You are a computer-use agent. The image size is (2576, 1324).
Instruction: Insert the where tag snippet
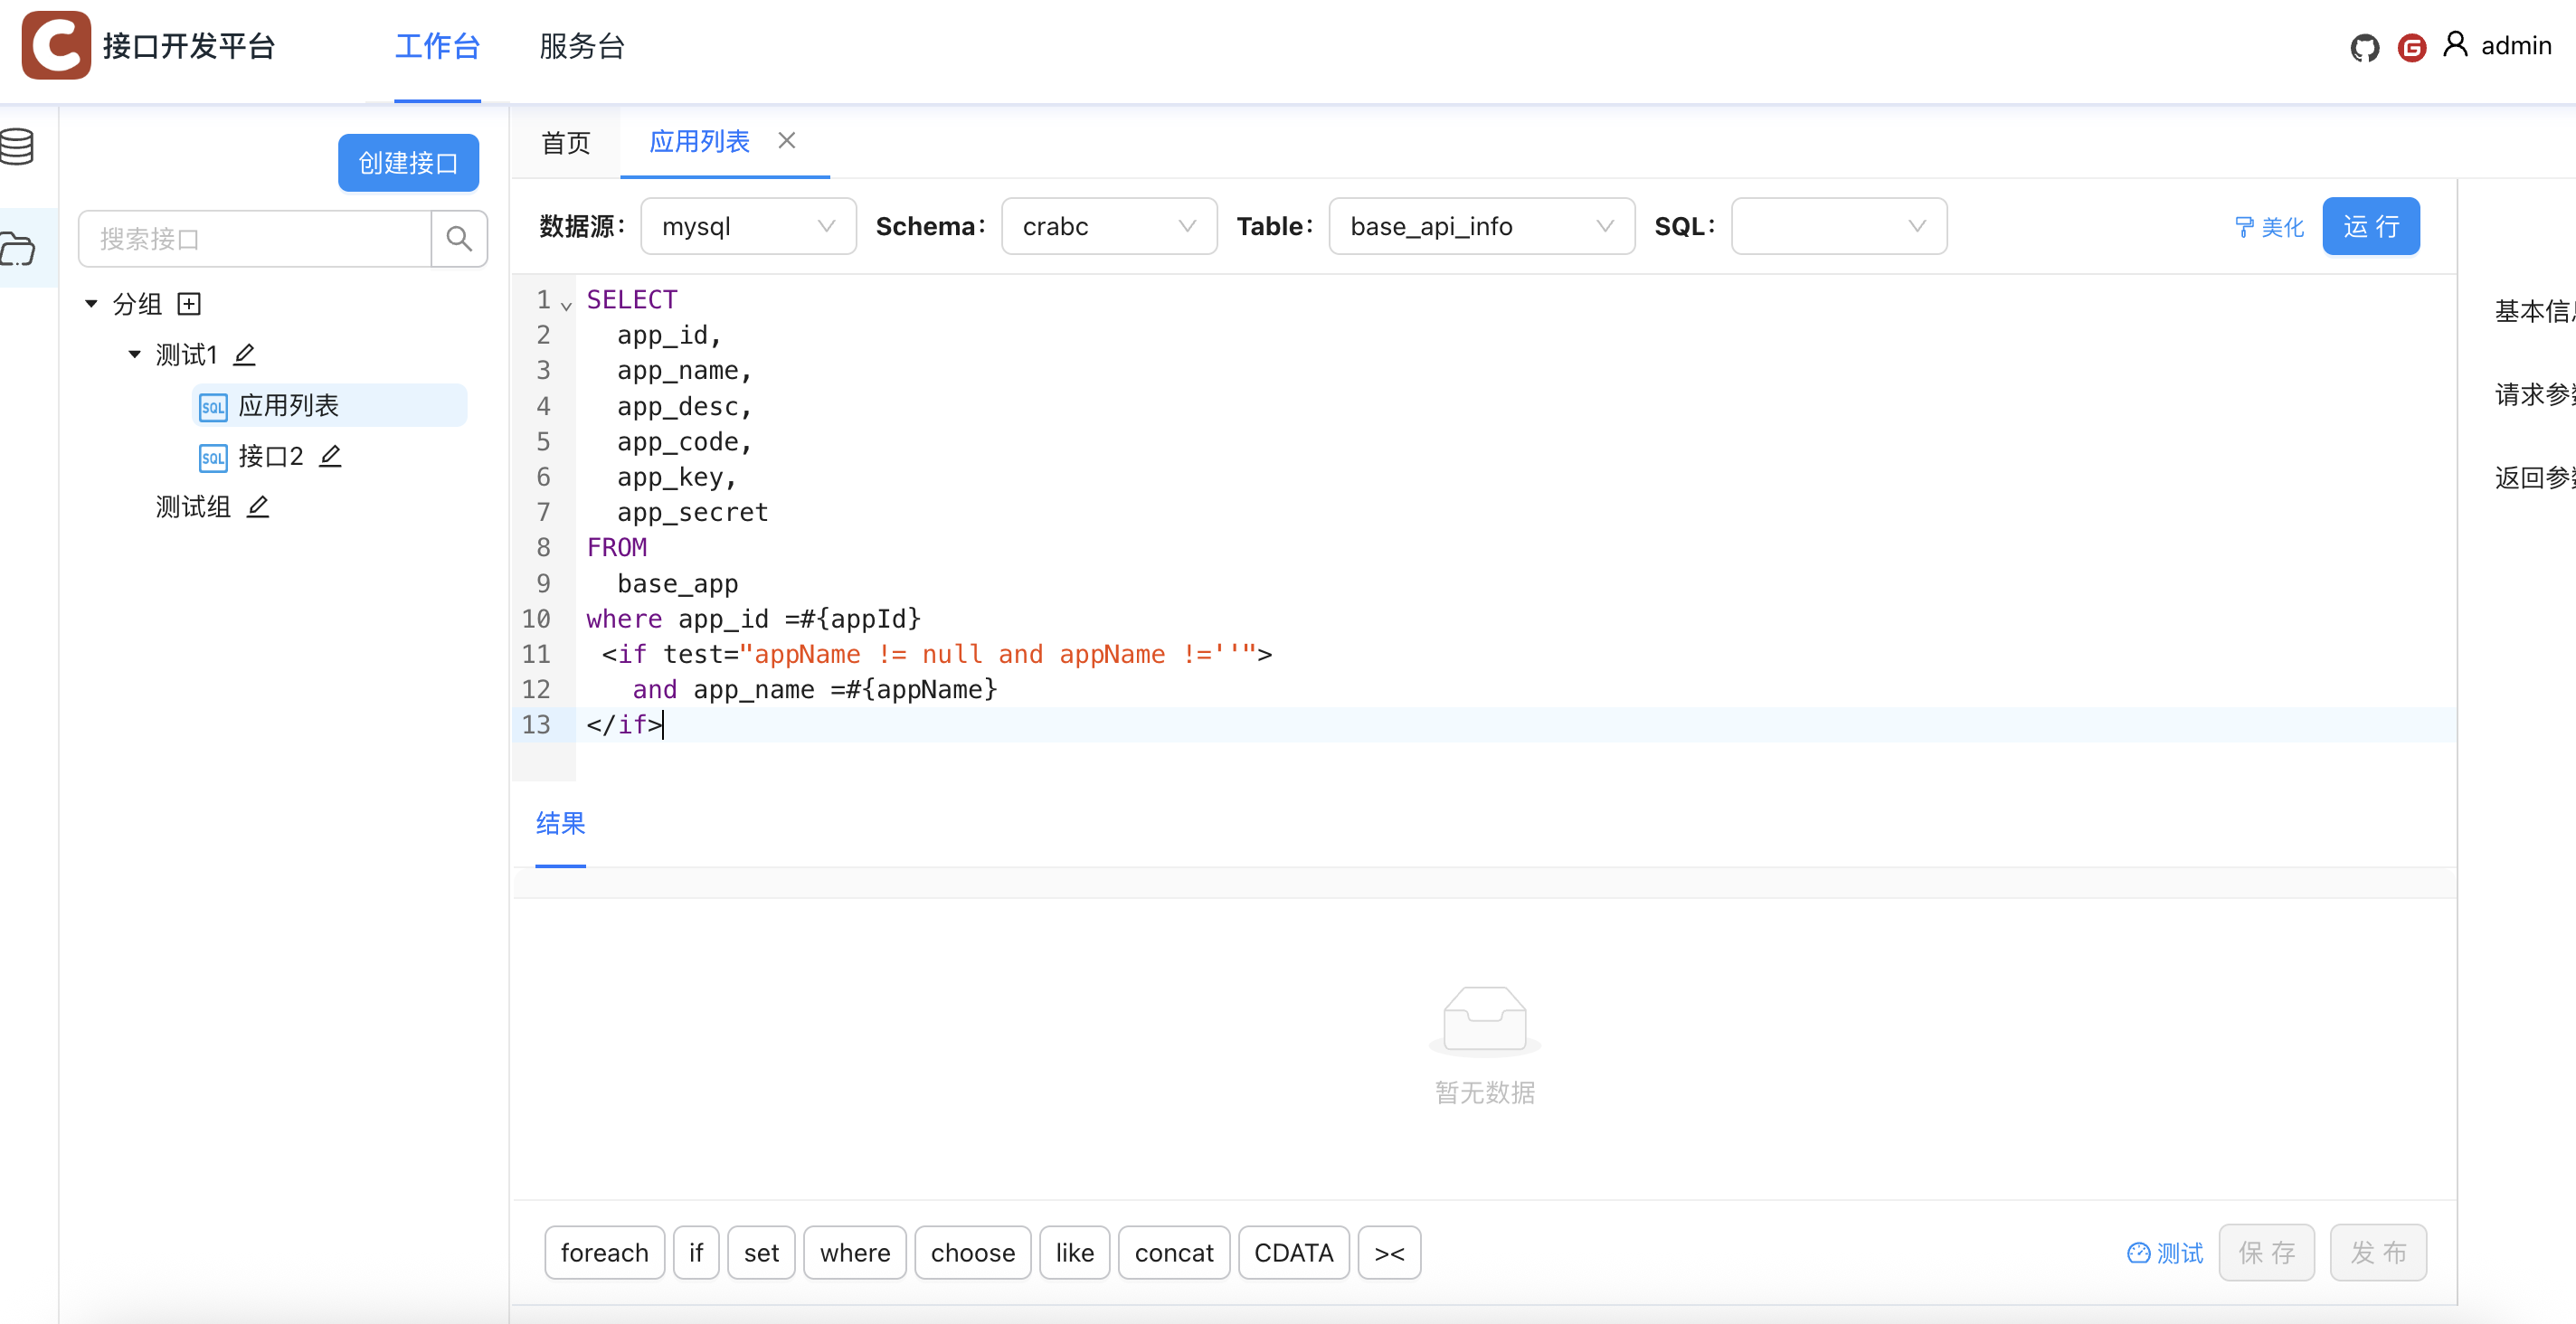point(855,1252)
